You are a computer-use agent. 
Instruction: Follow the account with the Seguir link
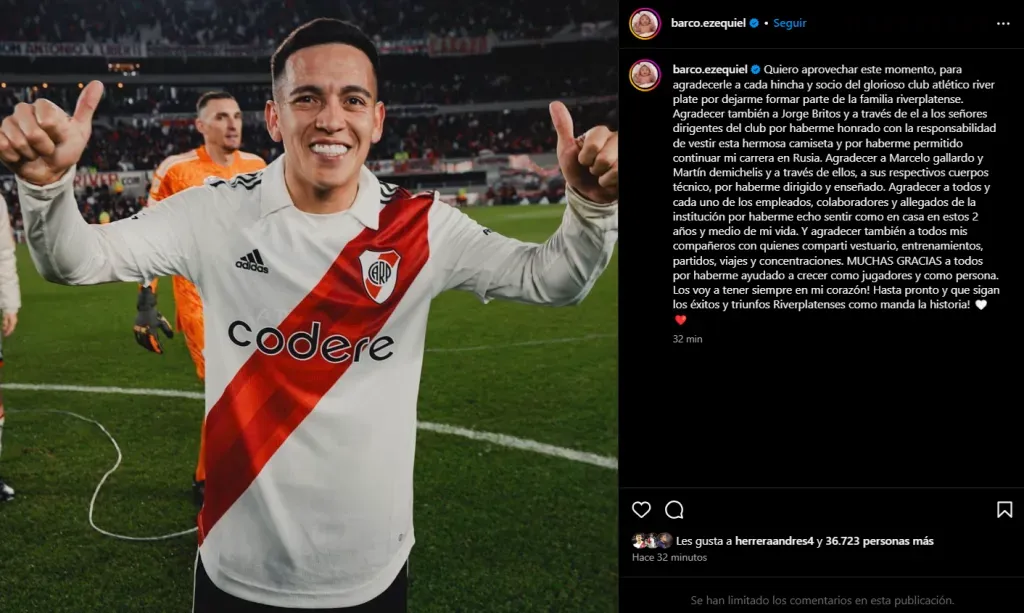tap(790, 23)
